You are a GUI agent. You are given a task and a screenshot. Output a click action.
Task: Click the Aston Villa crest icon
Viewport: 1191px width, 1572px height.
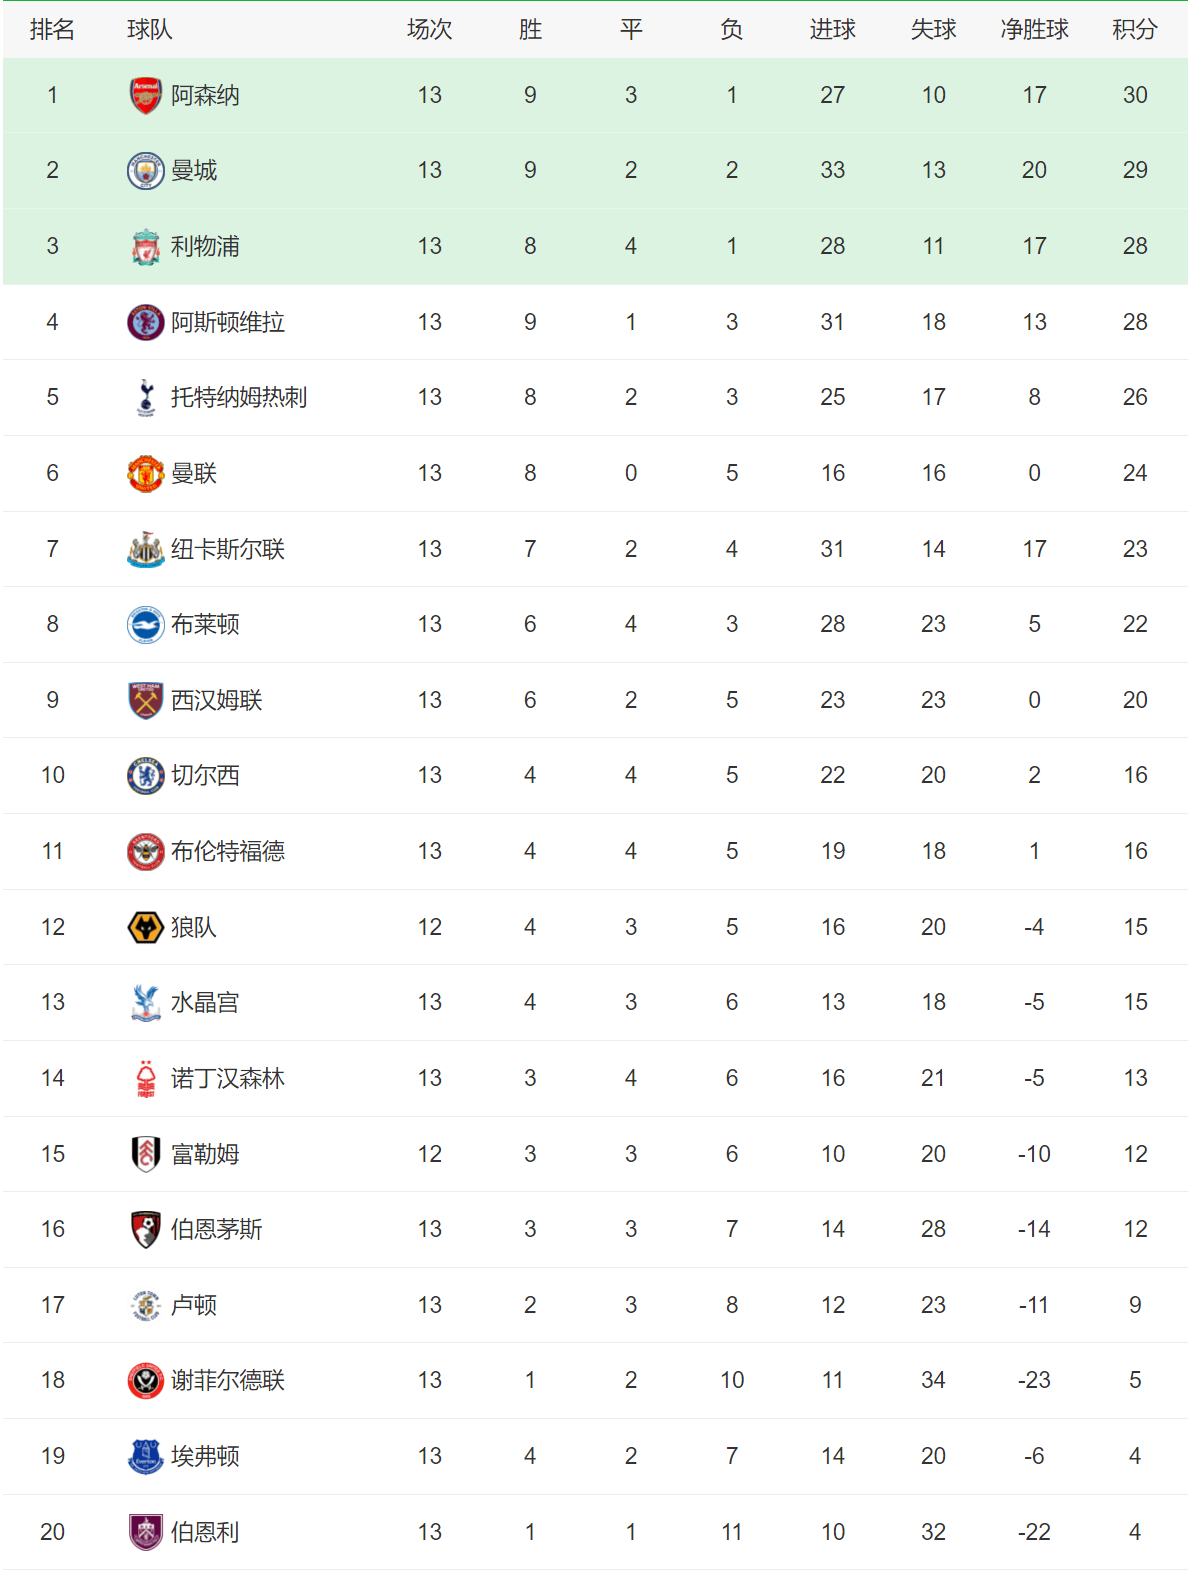(146, 323)
